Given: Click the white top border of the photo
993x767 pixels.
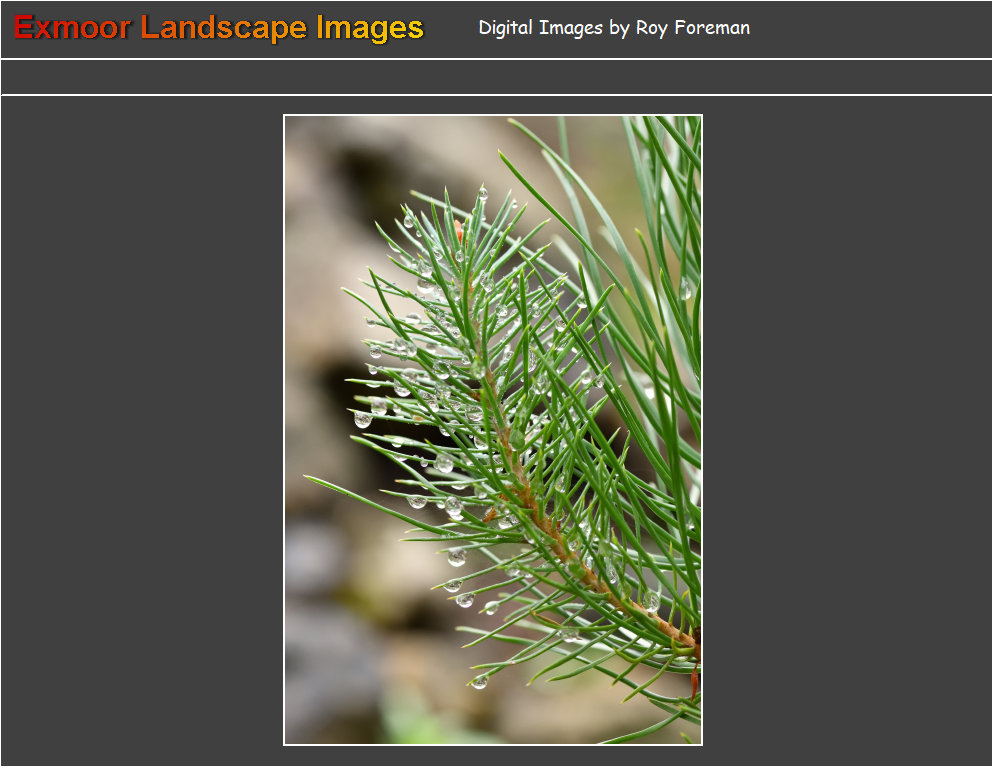Looking at the screenshot, I should pyautogui.click(x=492, y=115).
